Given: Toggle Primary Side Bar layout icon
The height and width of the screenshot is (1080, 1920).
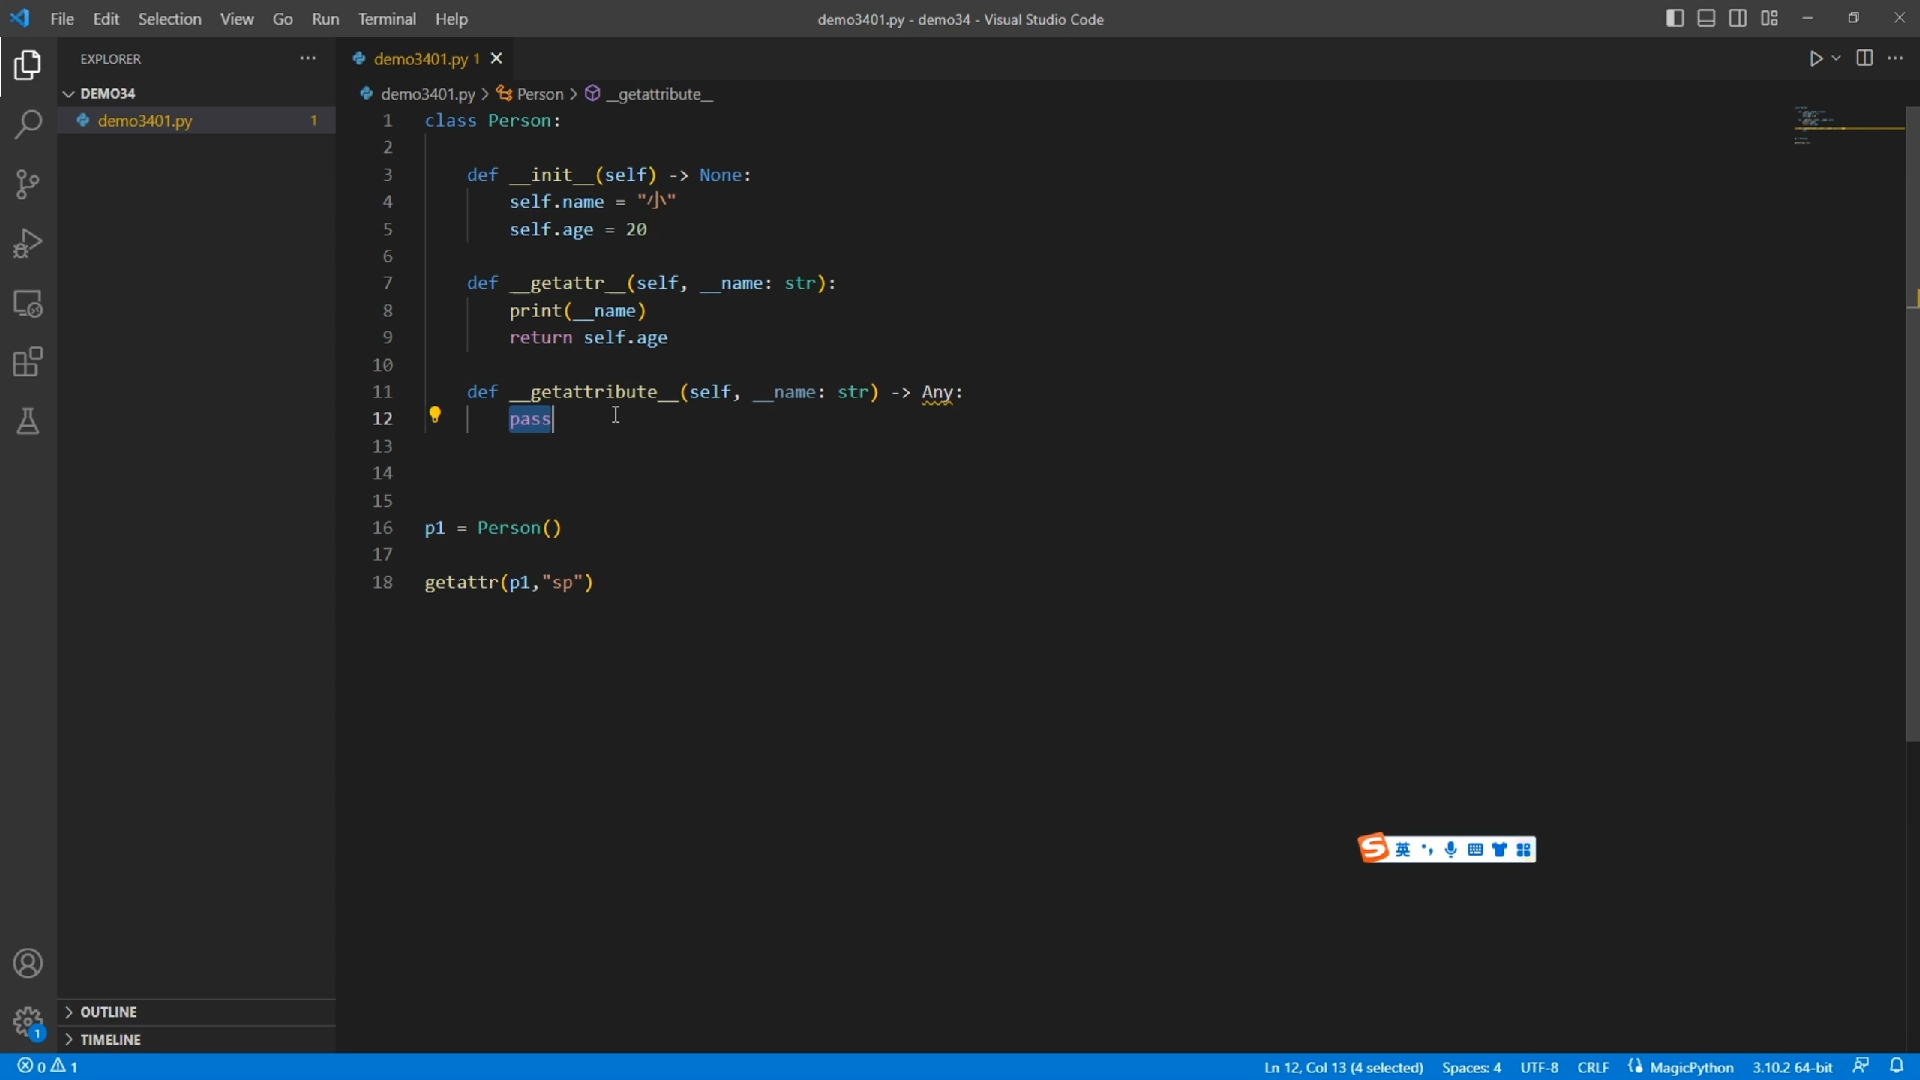Looking at the screenshot, I should point(1675,18).
